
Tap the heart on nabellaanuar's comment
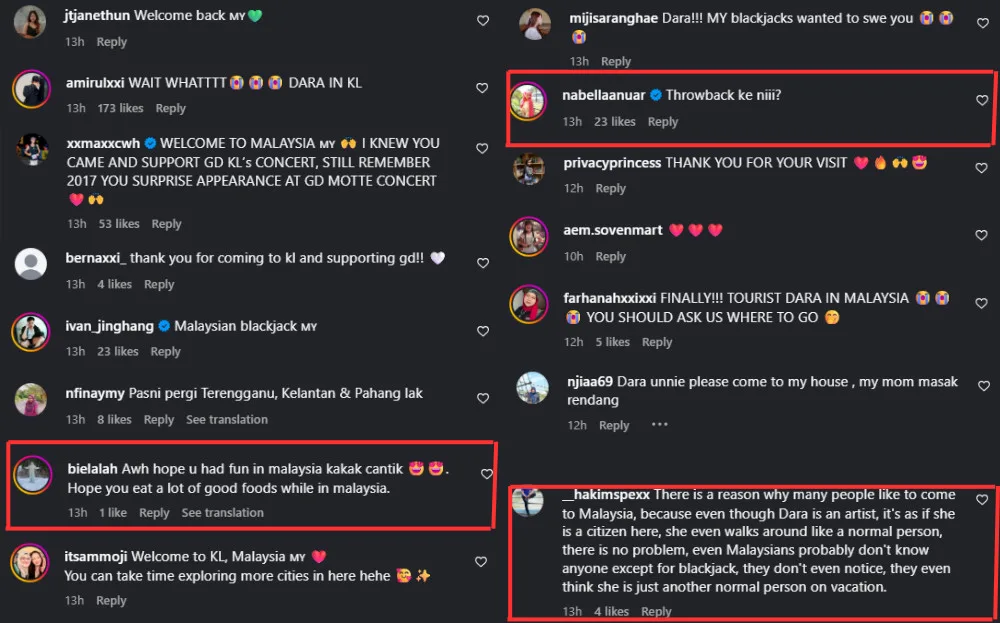[x=982, y=100]
